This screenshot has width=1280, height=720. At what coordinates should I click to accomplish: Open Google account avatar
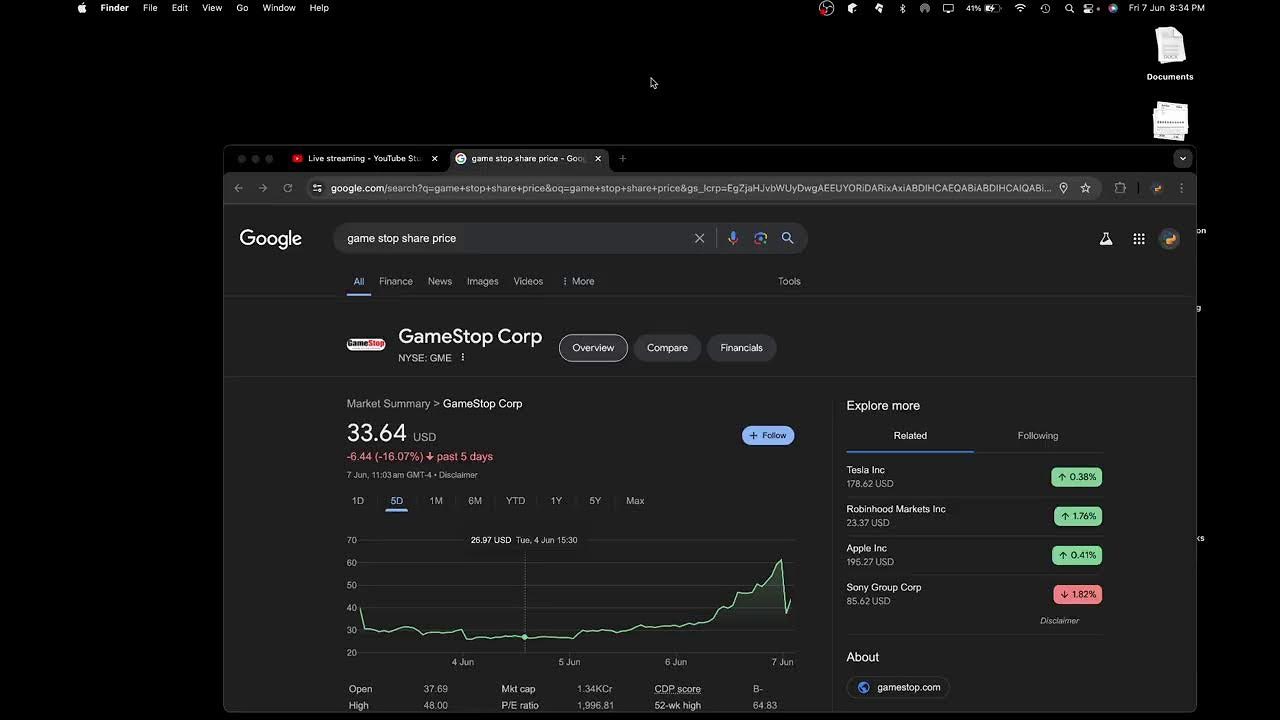pos(1169,238)
